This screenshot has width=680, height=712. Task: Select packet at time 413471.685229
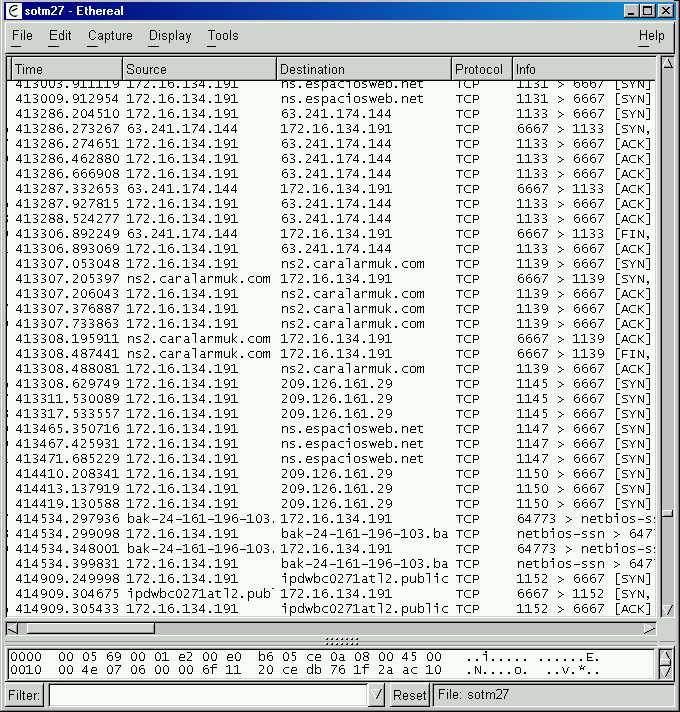tap(331, 458)
